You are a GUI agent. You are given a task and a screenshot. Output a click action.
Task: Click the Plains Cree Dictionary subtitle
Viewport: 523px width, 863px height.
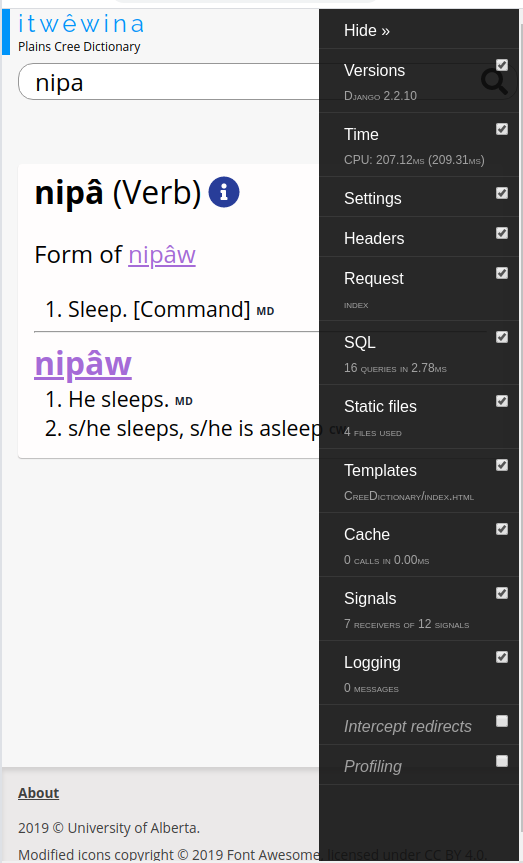79,47
